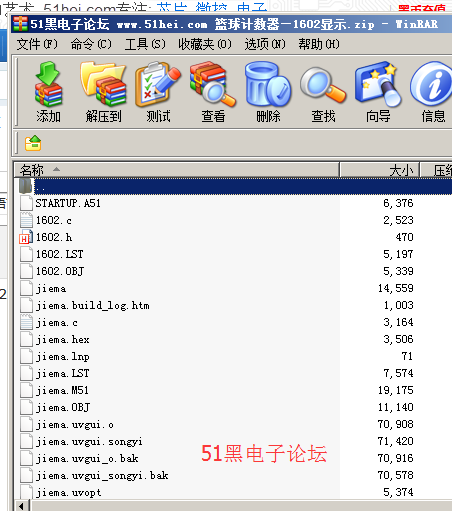452x511 pixels.
Task: Click the parent folder ".." icon
Action: [26, 186]
